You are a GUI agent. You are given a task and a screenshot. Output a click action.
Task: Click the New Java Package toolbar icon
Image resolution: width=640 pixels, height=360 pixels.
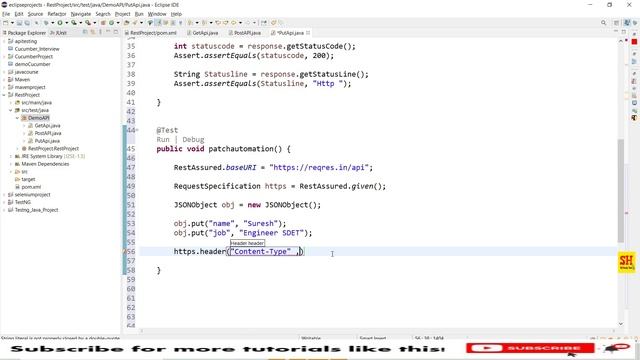tap(103, 23)
